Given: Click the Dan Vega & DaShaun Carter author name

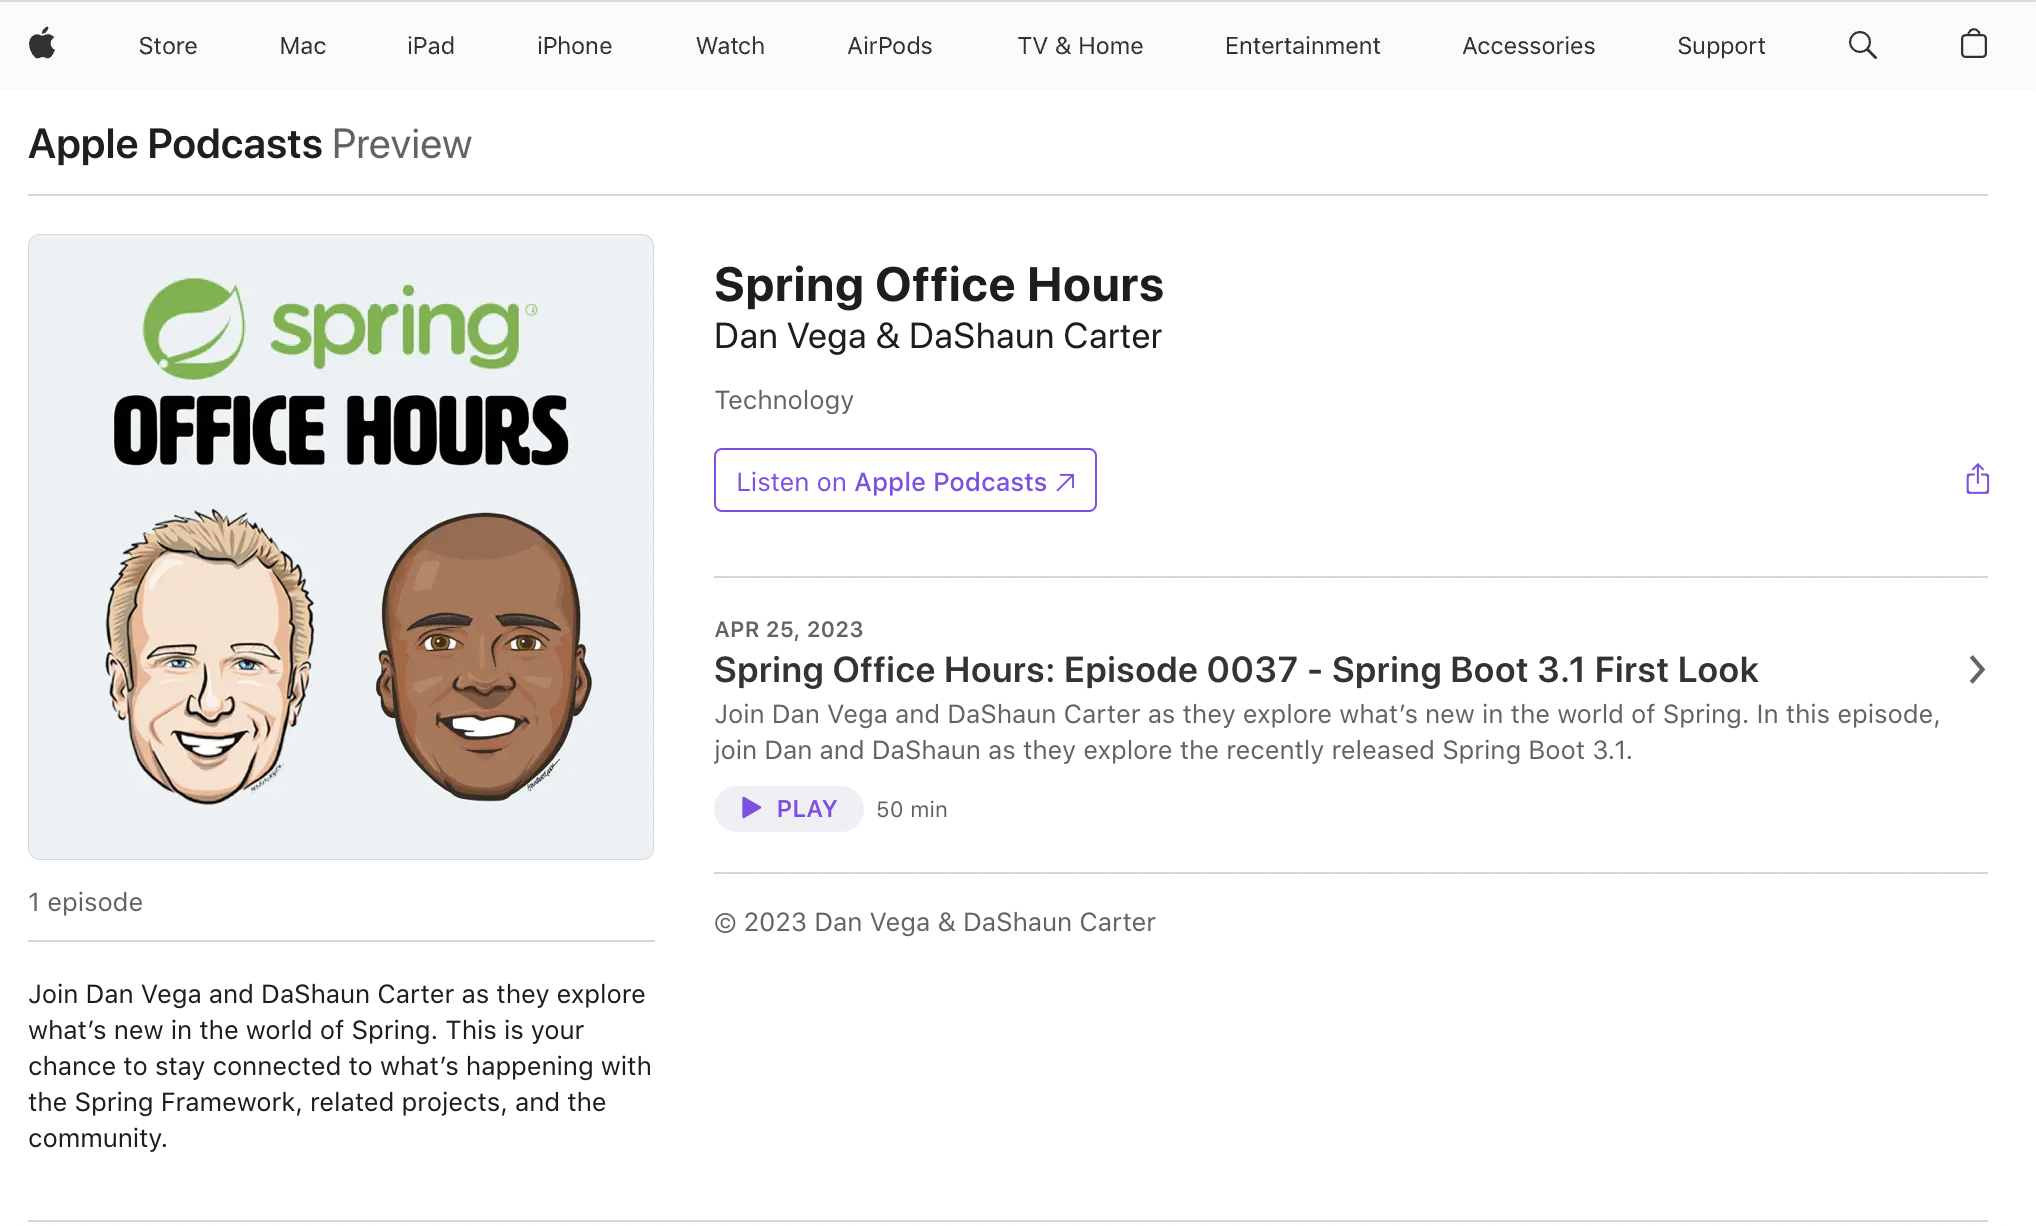Looking at the screenshot, I should tap(938, 337).
